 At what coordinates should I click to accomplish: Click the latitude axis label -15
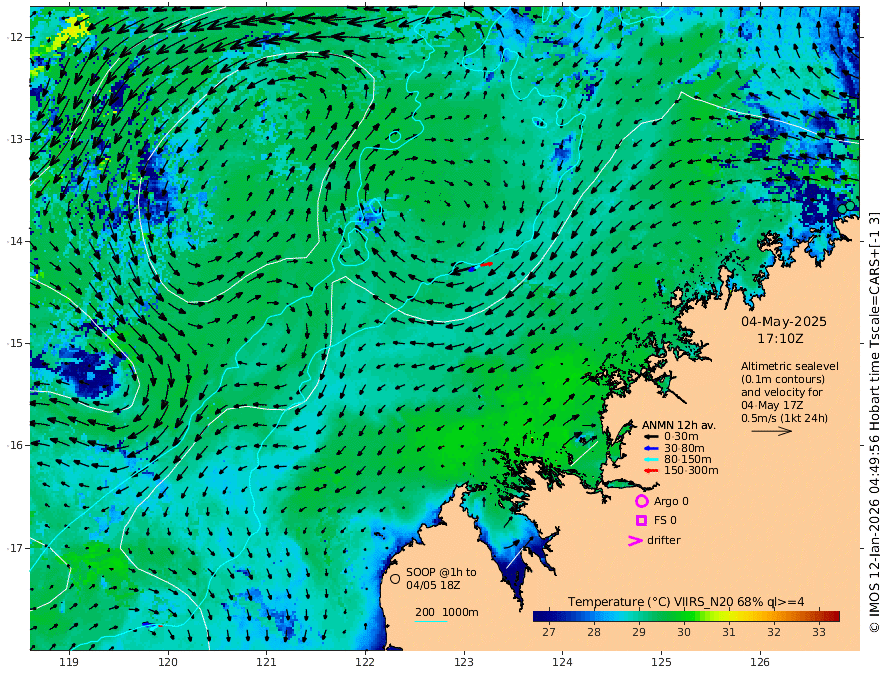[x=15, y=343]
